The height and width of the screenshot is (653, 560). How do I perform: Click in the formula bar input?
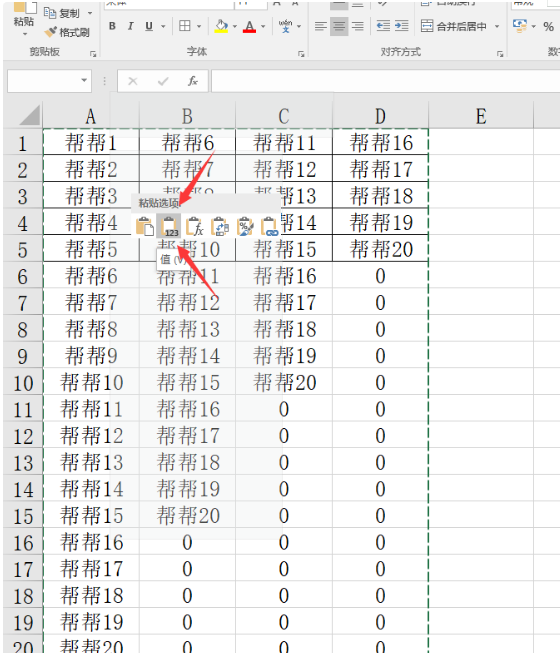[x=386, y=81]
